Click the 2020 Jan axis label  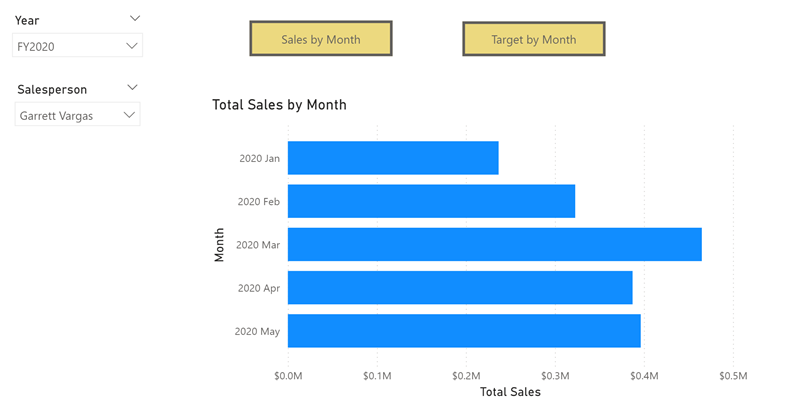259,159
